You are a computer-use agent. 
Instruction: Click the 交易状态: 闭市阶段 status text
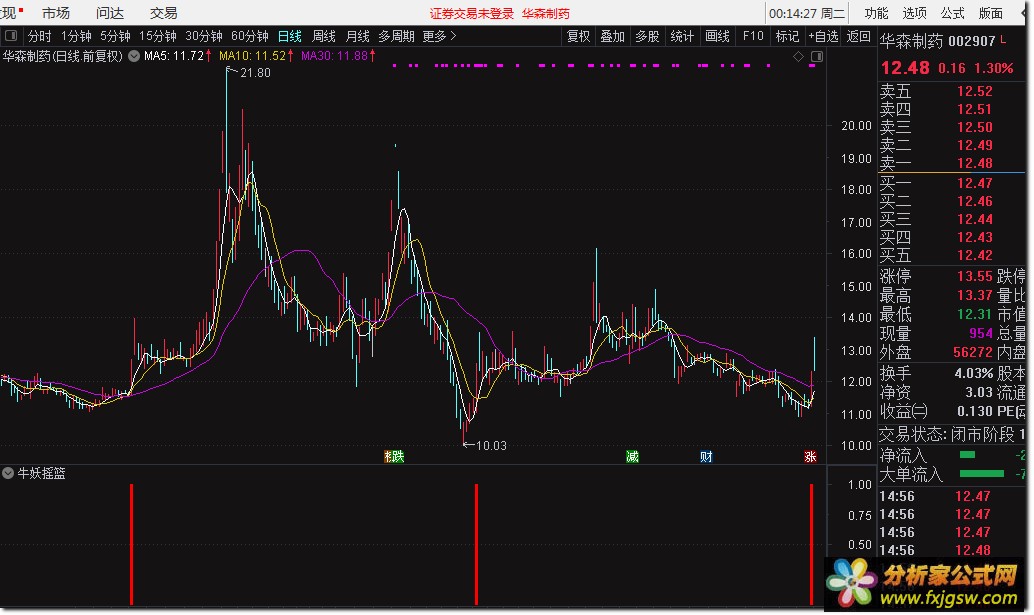point(946,434)
